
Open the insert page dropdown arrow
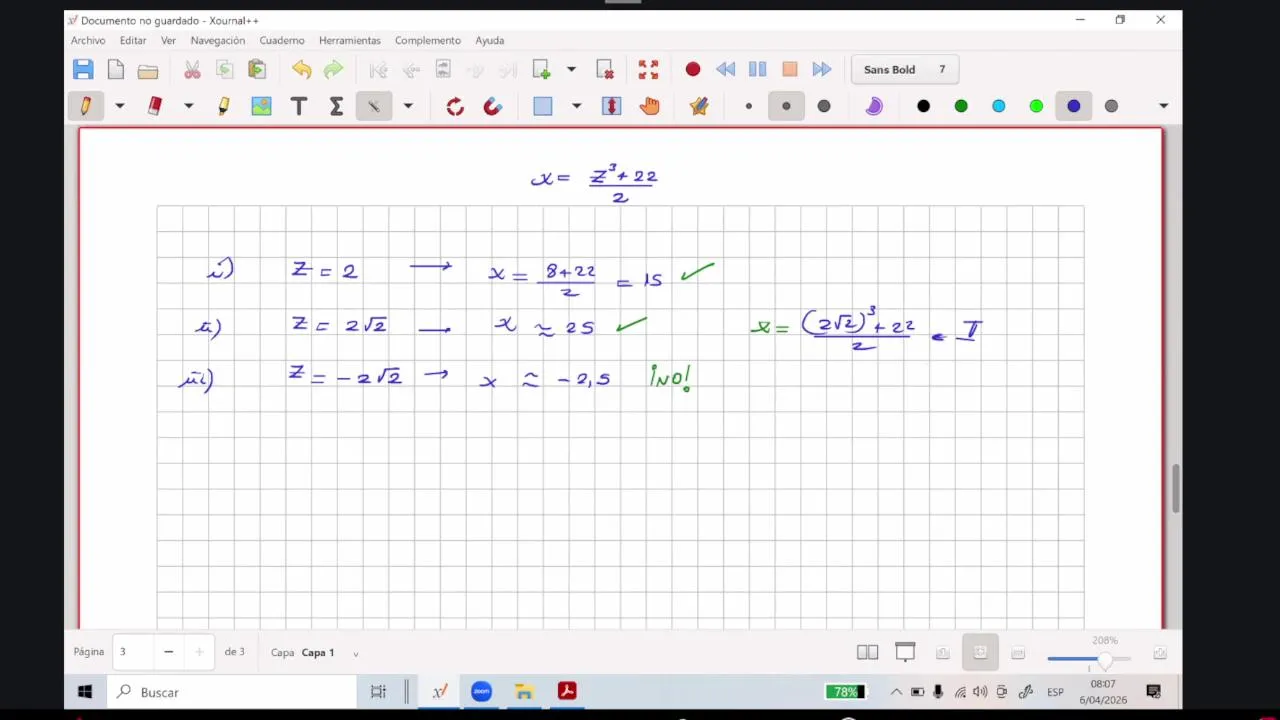(x=571, y=69)
